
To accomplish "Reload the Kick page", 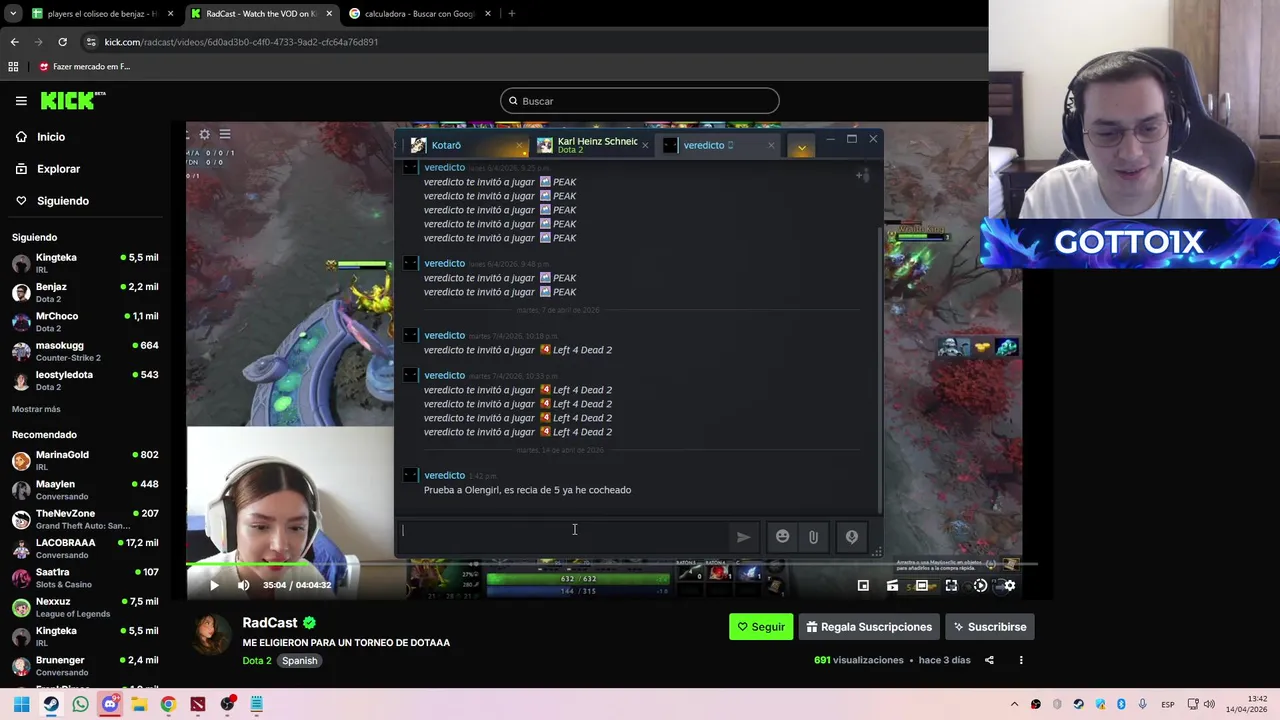I will [x=62, y=42].
